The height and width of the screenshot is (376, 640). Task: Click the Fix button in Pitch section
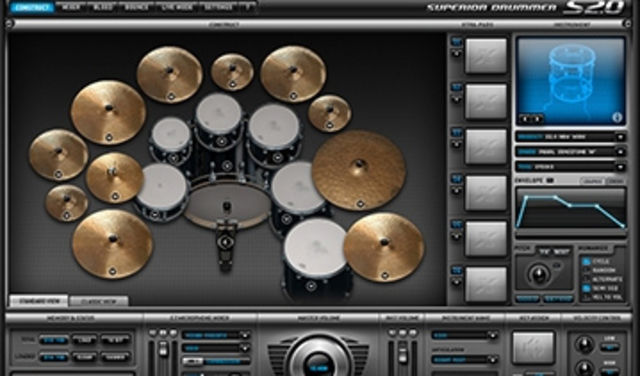click(543, 251)
